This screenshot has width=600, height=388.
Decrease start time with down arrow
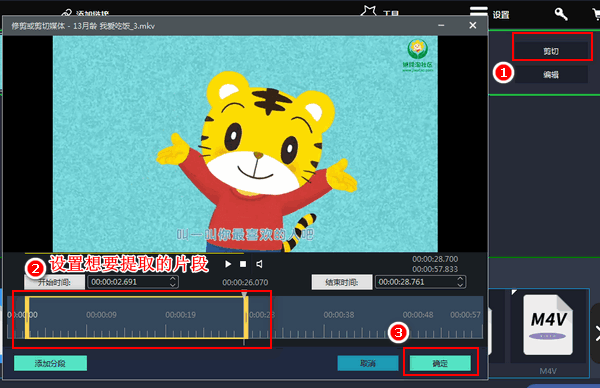click(x=173, y=285)
